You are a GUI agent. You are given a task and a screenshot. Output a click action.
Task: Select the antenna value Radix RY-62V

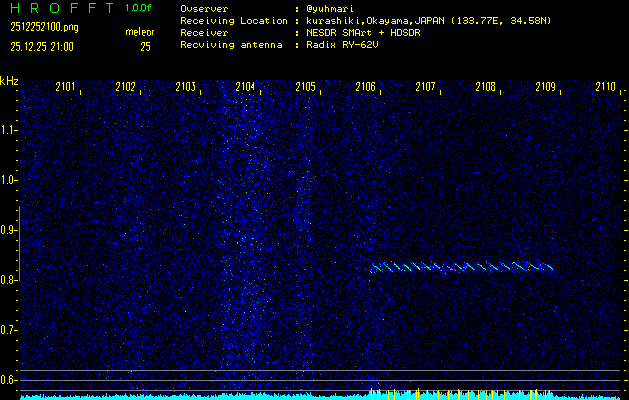click(x=342, y=45)
